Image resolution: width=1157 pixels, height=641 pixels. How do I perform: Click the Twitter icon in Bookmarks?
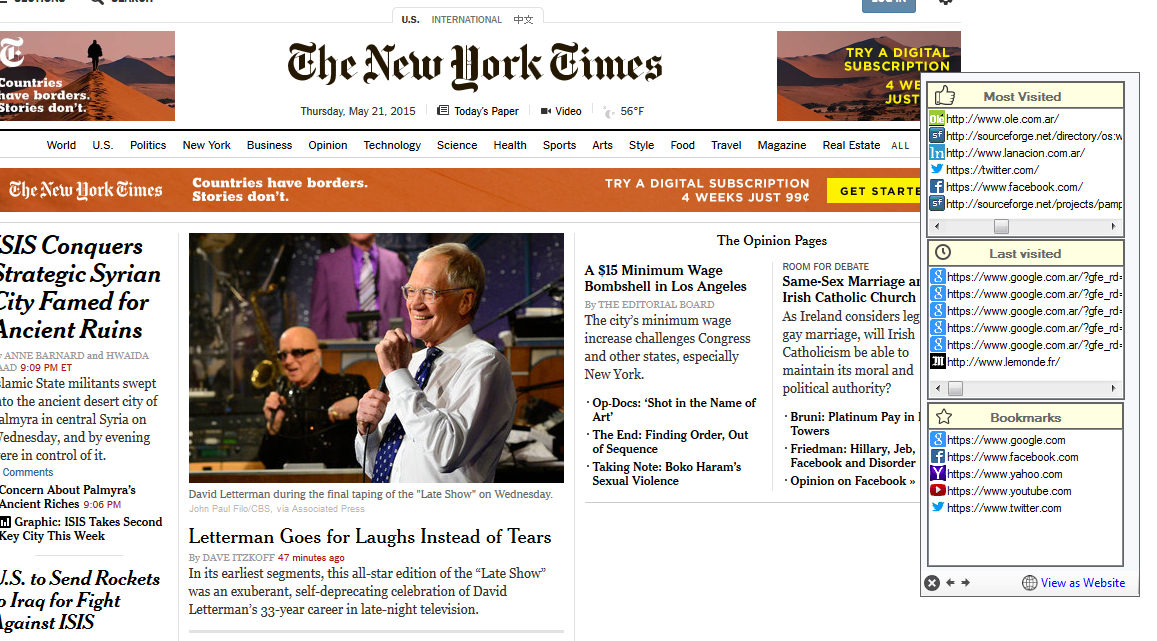937,507
